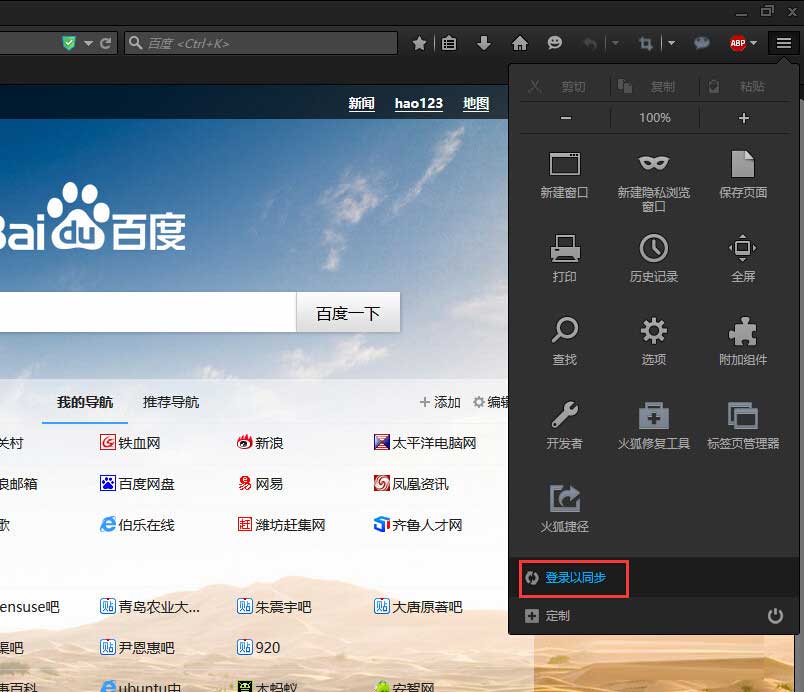Expand the undo history dropdown arrow
The height and width of the screenshot is (692, 804).
click(x=615, y=43)
